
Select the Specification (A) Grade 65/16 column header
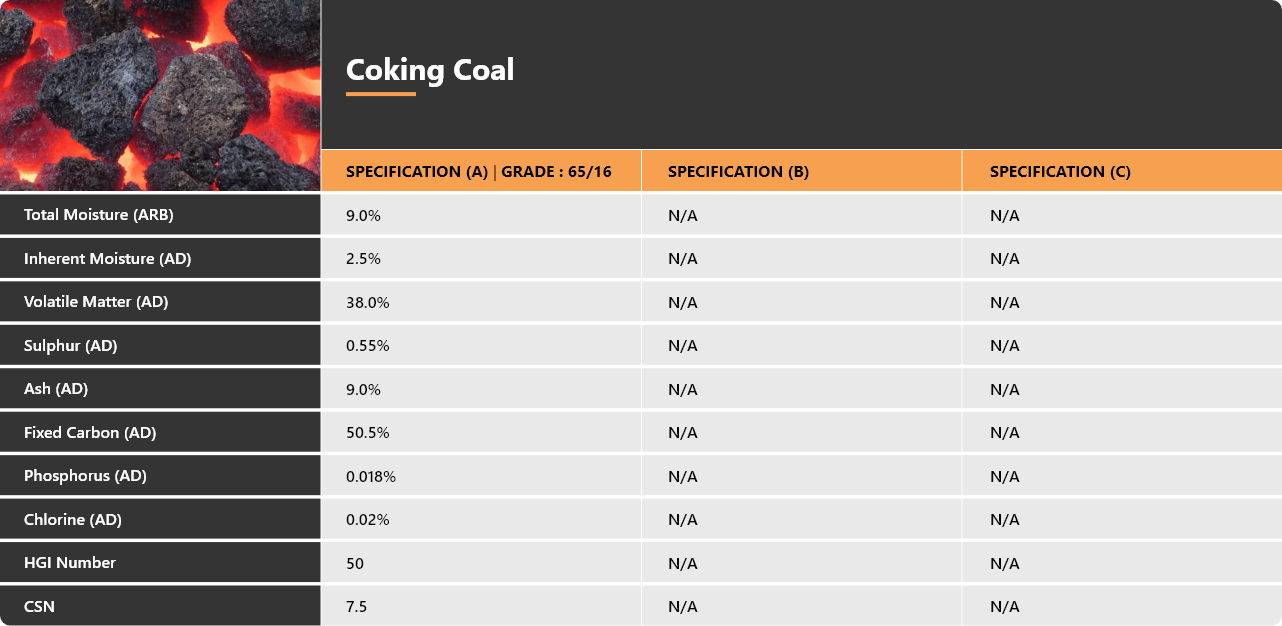point(481,171)
